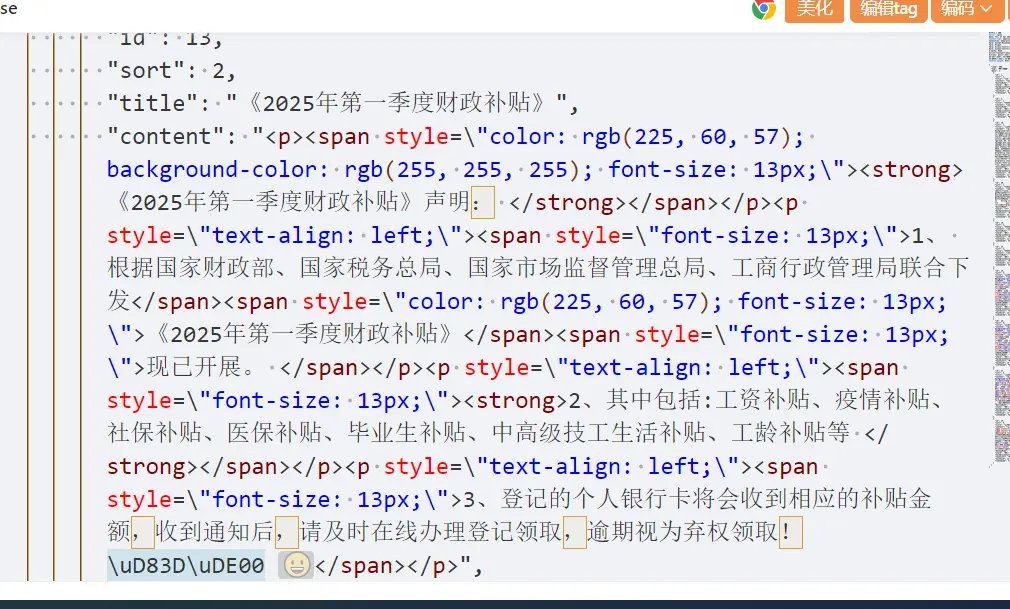Select the \uD83D\uDE00 highlighted escape sequence

(186, 565)
